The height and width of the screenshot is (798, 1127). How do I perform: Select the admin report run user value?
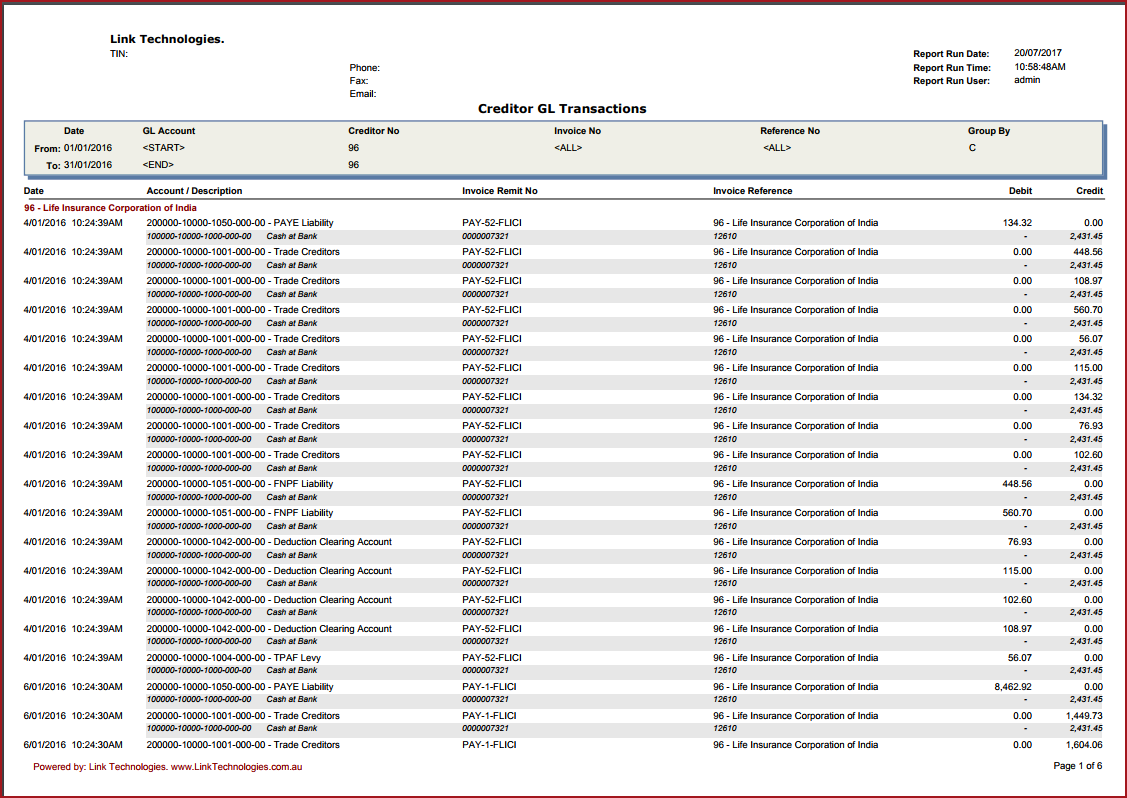(x=1027, y=80)
